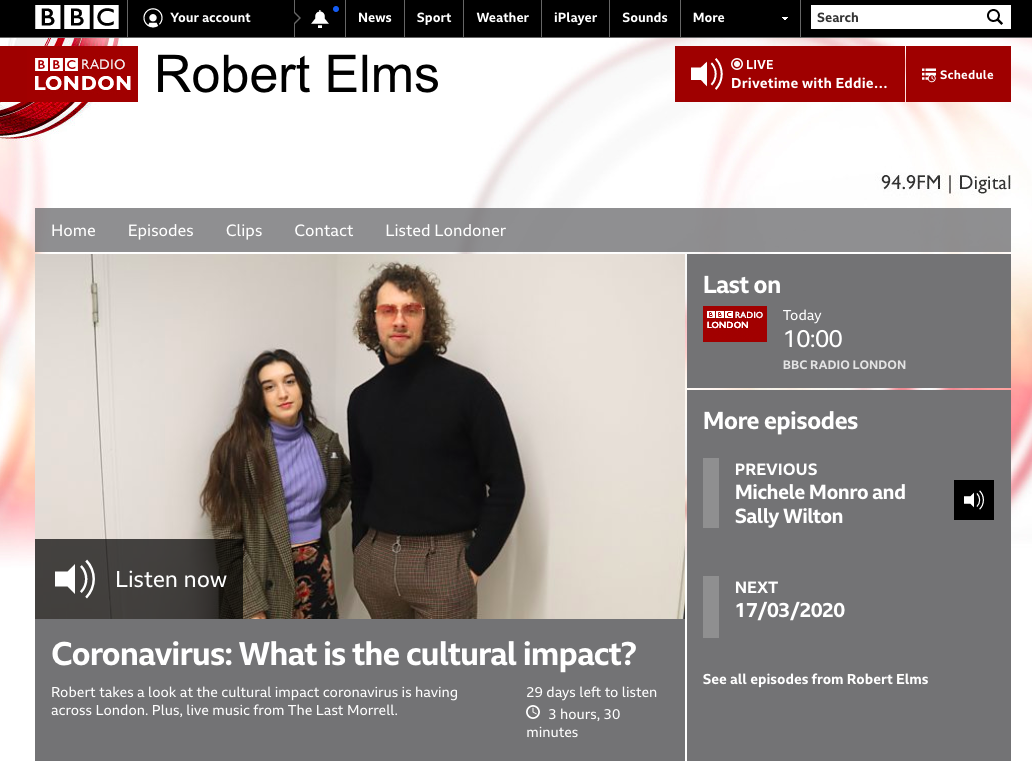
Task: Open Michele Monro and Sally Wilton episode
Action: click(x=820, y=504)
